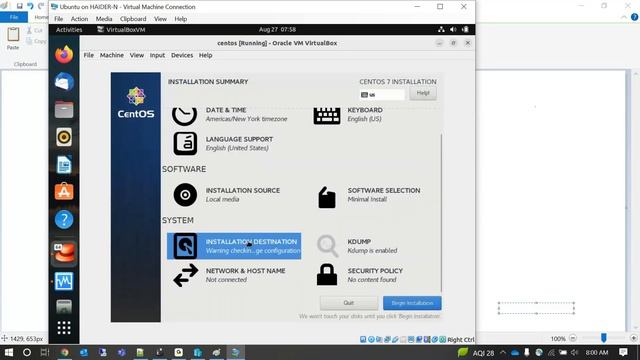This screenshot has height=360, width=640.
Task: Click the Save icon in background window
Action: 19,6
